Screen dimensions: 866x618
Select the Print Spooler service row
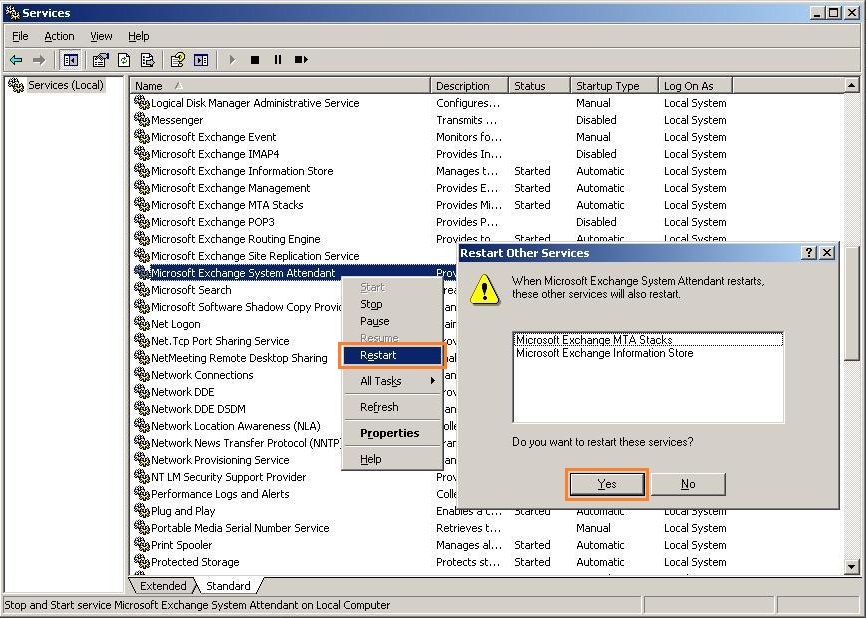point(182,545)
